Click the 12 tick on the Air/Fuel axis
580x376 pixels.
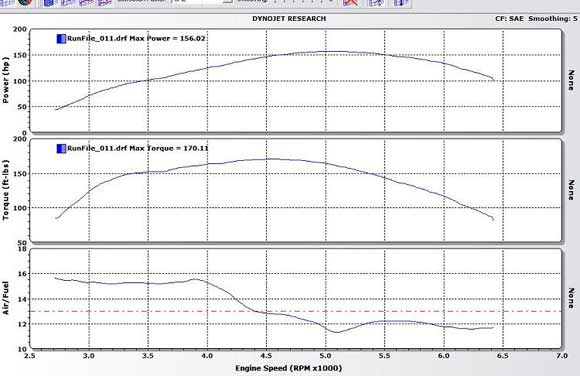point(23,324)
